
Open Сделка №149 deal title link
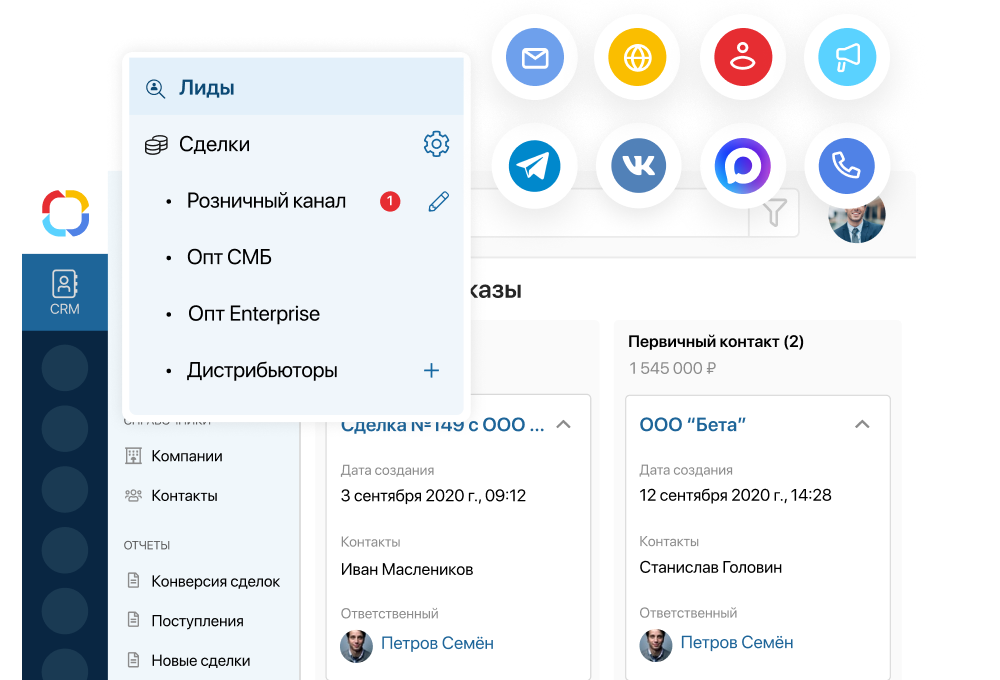click(x=443, y=425)
